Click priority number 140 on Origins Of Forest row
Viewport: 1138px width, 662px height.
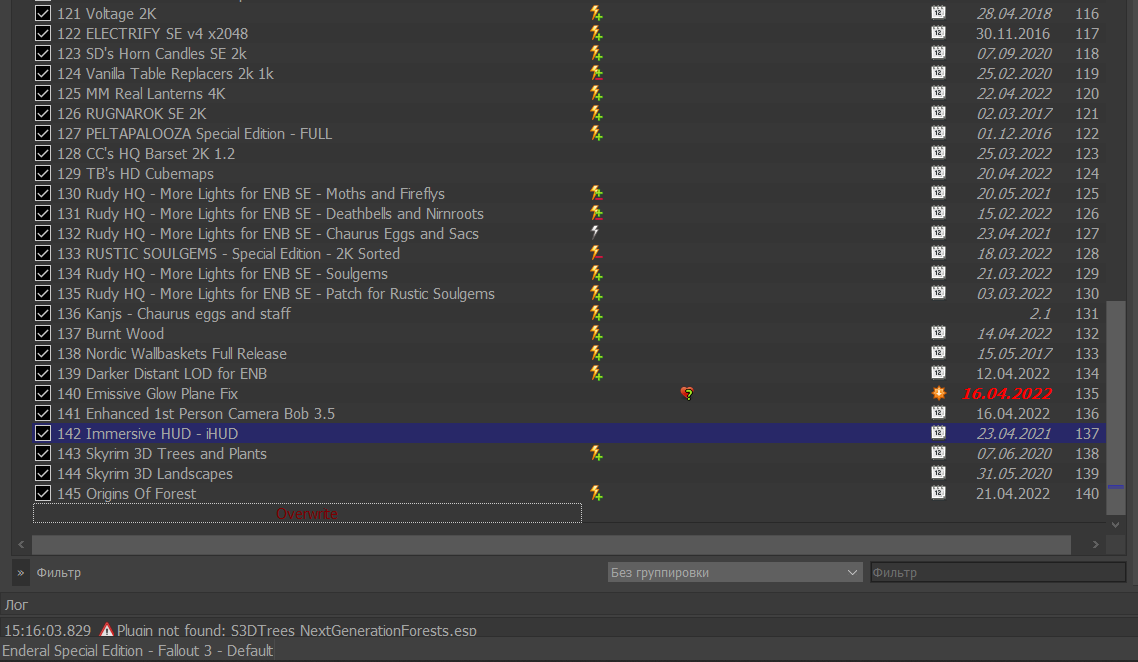click(1086, 494)
